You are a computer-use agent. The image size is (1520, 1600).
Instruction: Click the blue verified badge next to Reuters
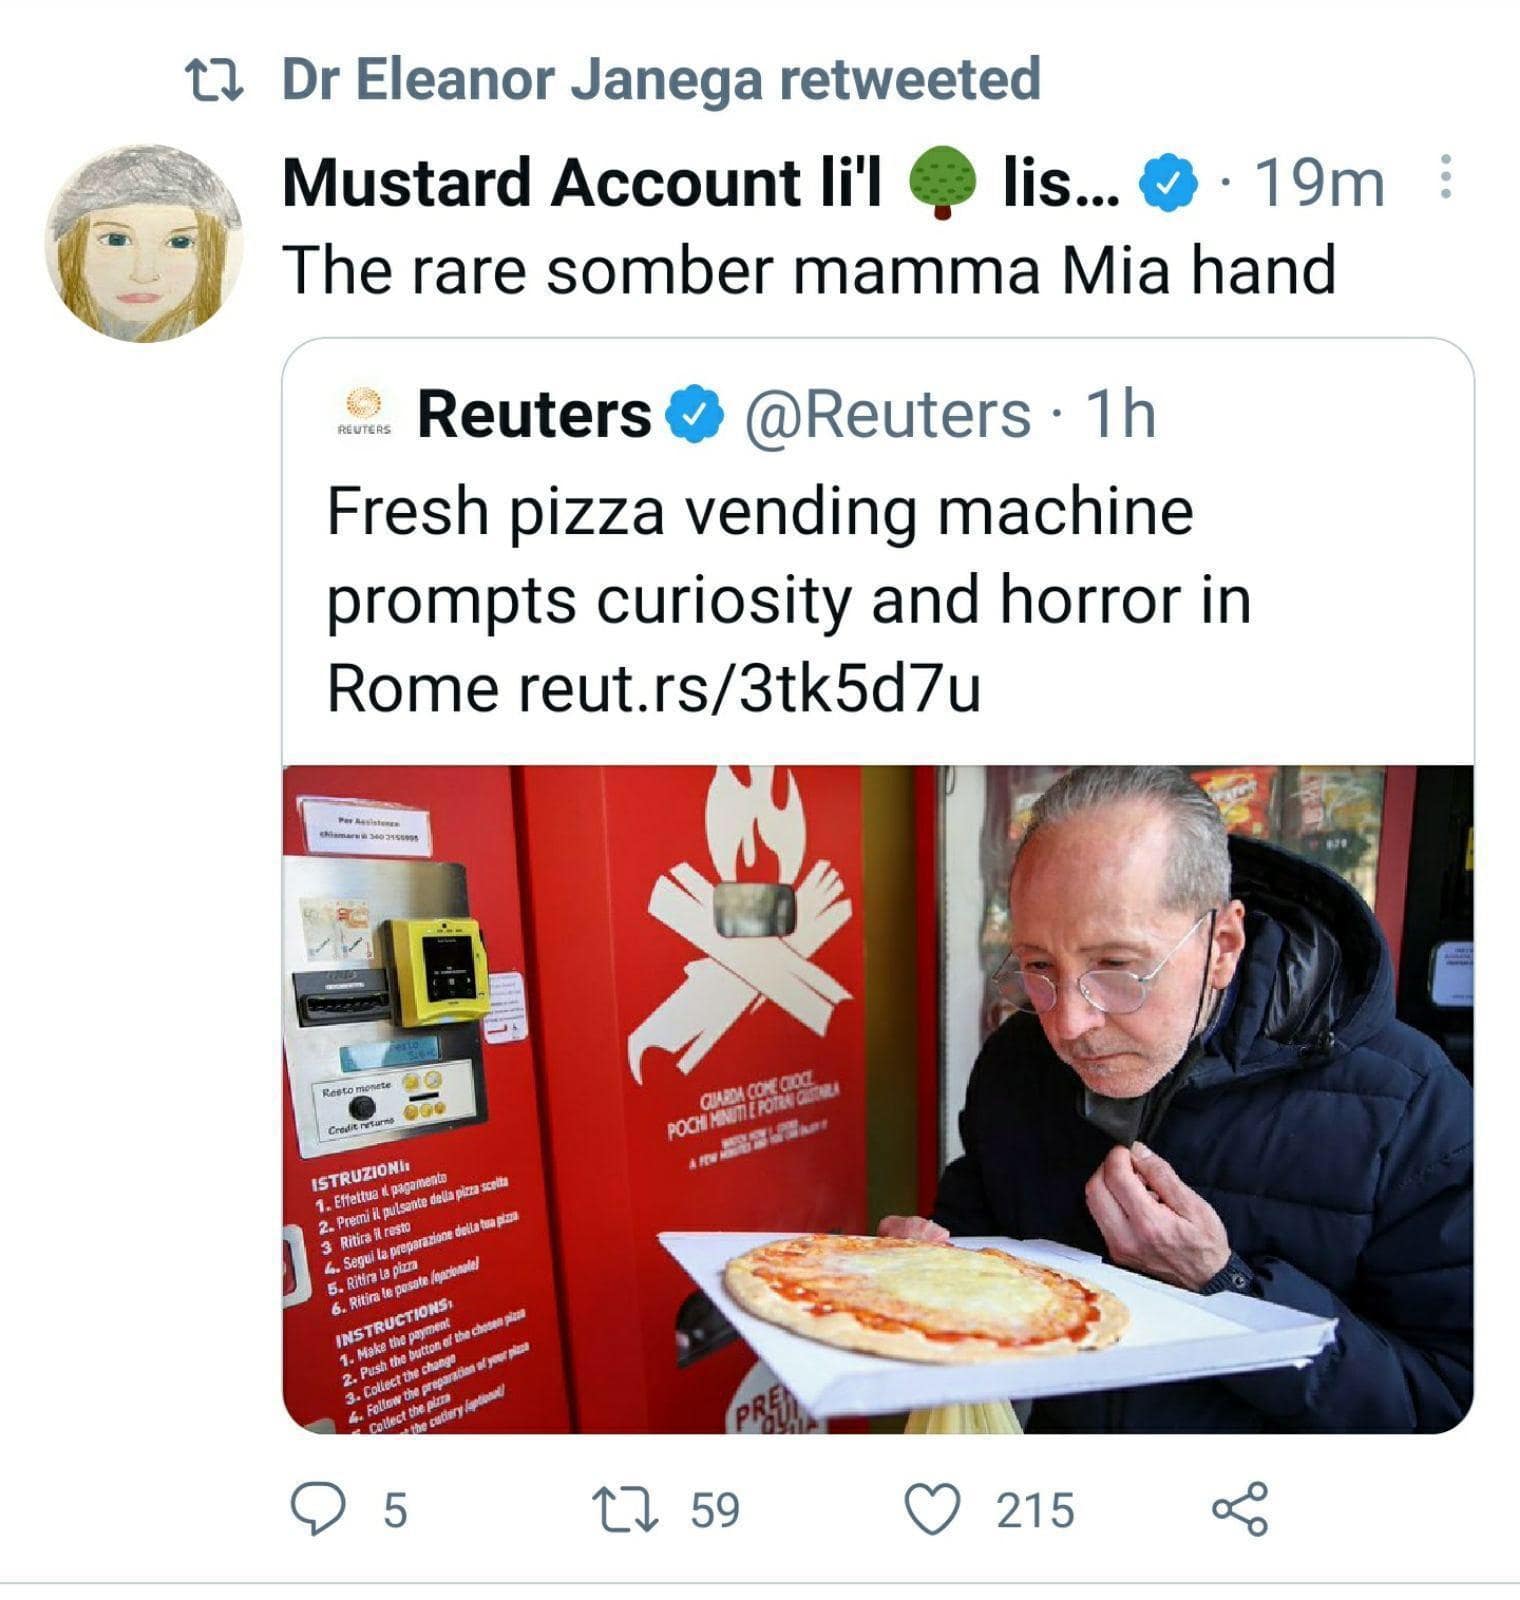(x=695, y=416)
